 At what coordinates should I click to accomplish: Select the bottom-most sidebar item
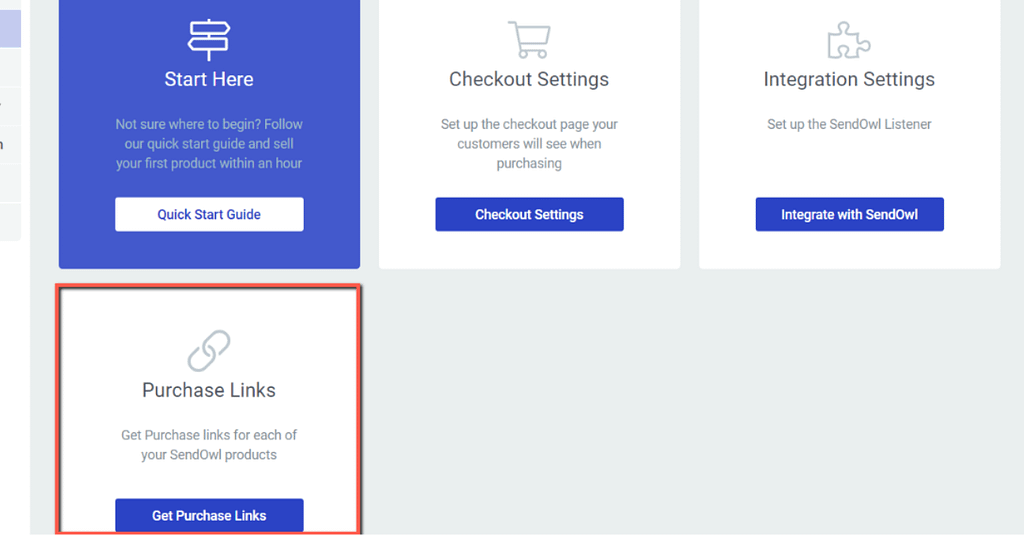(x=10, y=222)
